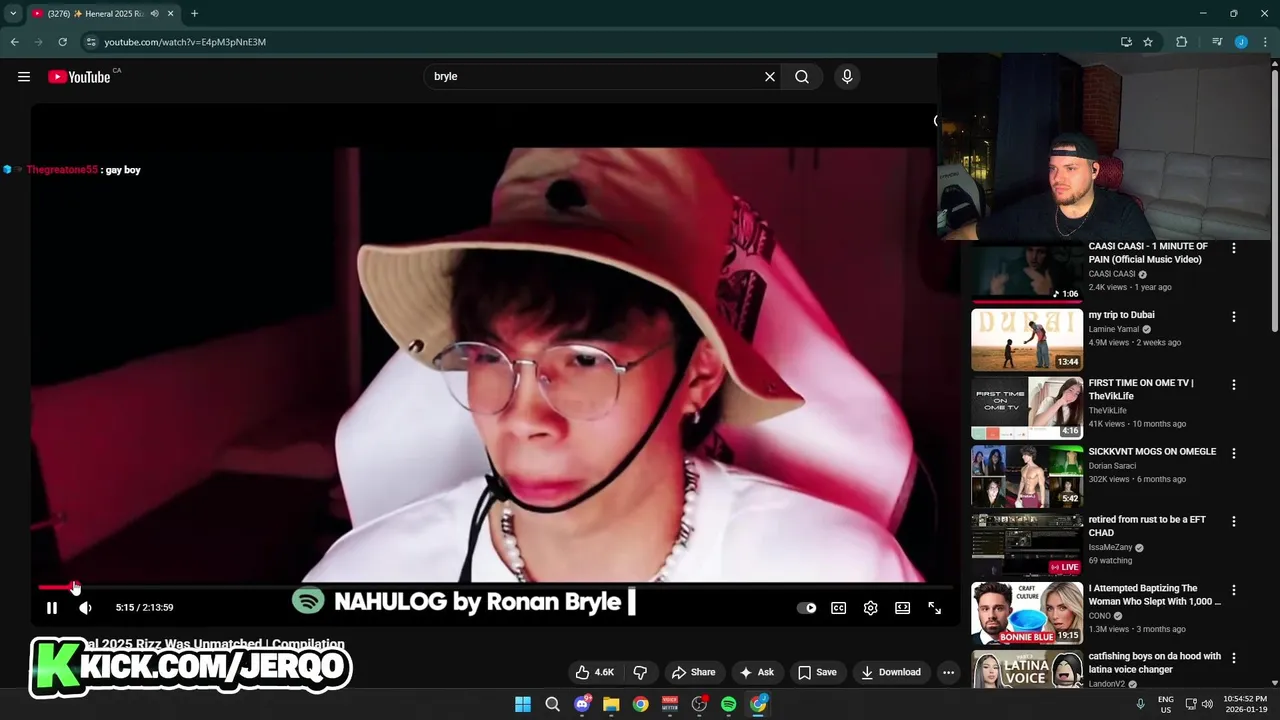Open 'I Attempted Baptizing The Woman' video
1280x720 pixels.
(1027, 613)
